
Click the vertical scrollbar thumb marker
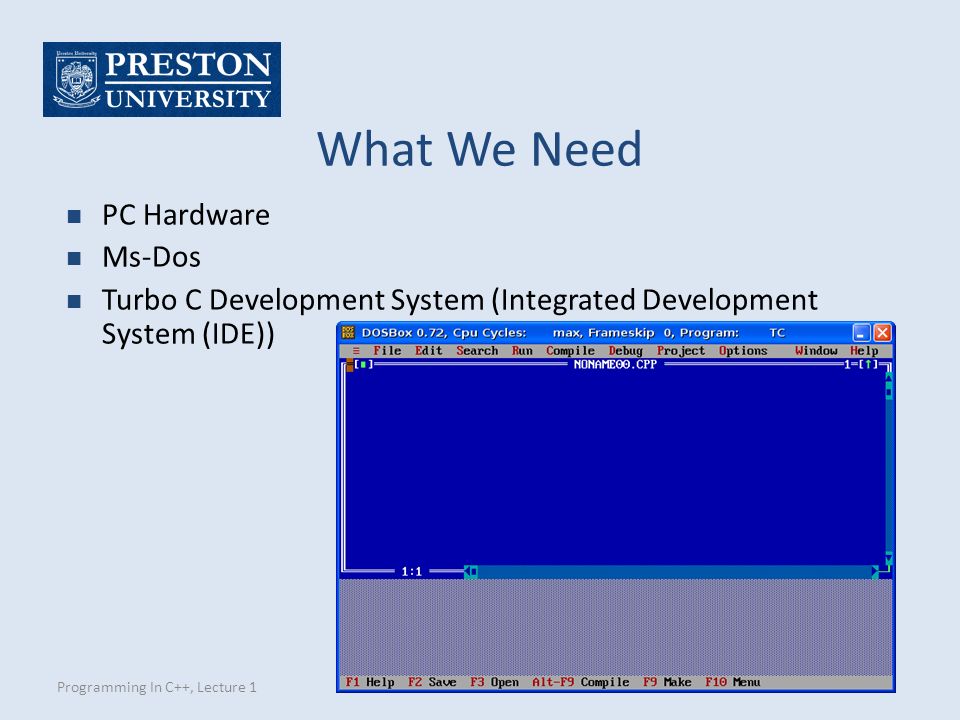[889, 392]
